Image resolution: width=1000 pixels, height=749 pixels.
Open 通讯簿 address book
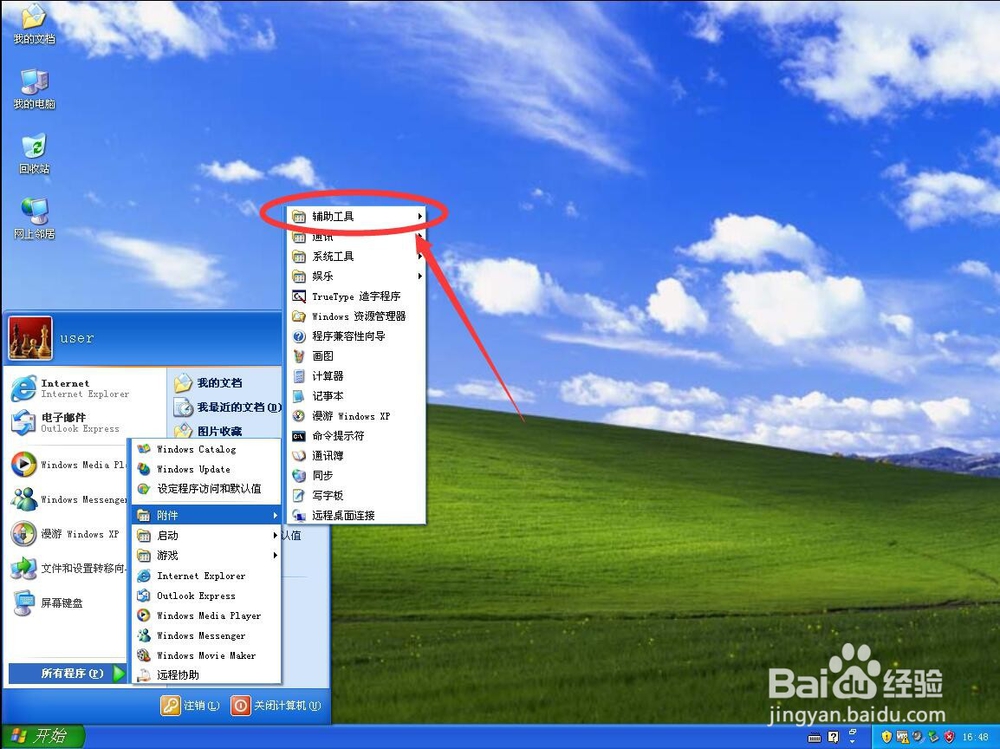(x=357, y=456)
